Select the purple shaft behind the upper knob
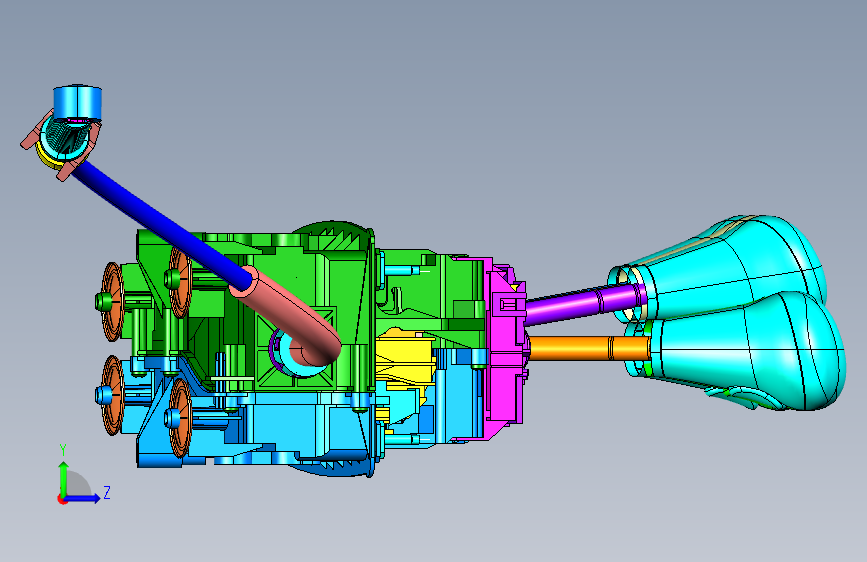867x562 pixels. [x=583, y=303]
